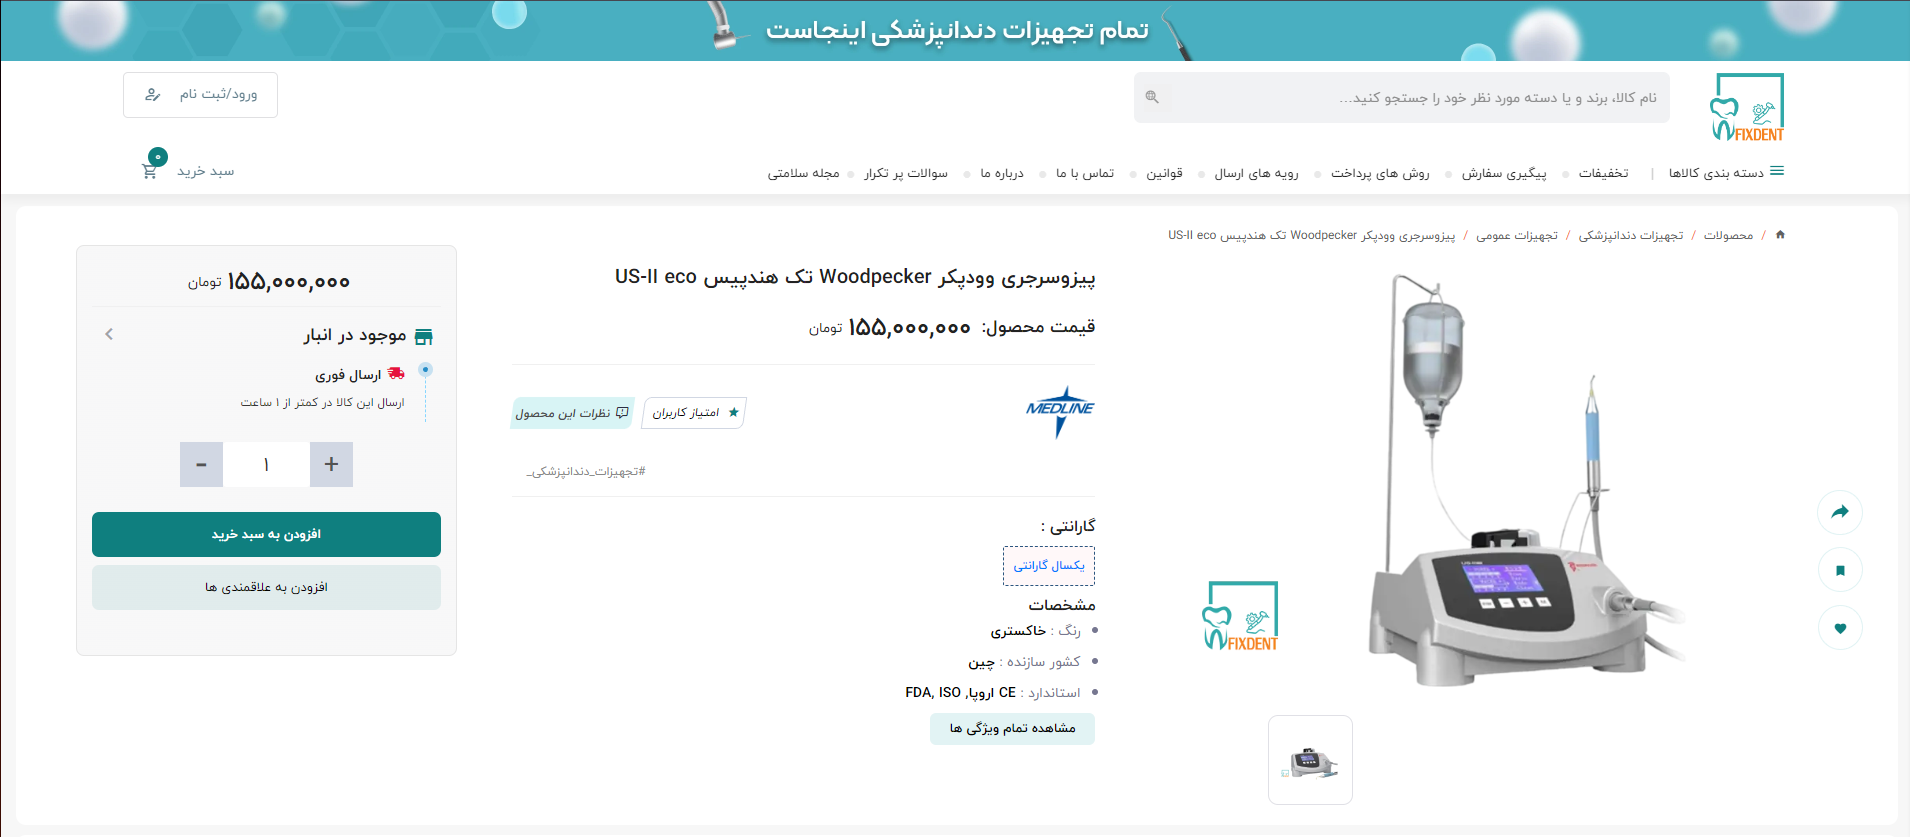The width and height of the screenshot is (1910, 837).
Task: Click the search magnifier icon
Action: tap(1152, 97)
